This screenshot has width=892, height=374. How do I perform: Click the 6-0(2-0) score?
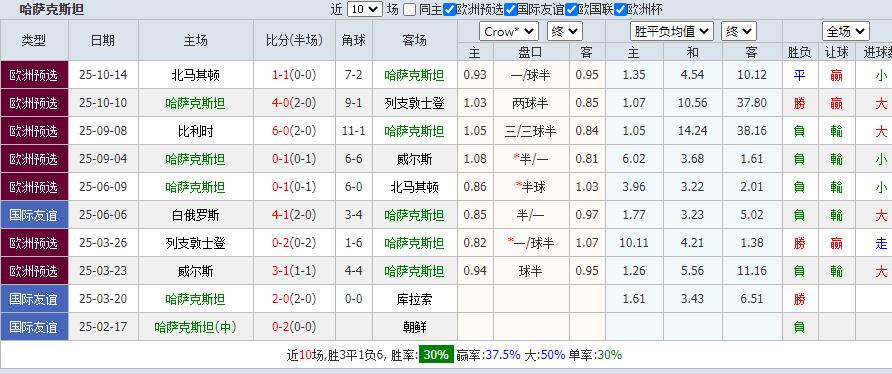pos(294,131)
